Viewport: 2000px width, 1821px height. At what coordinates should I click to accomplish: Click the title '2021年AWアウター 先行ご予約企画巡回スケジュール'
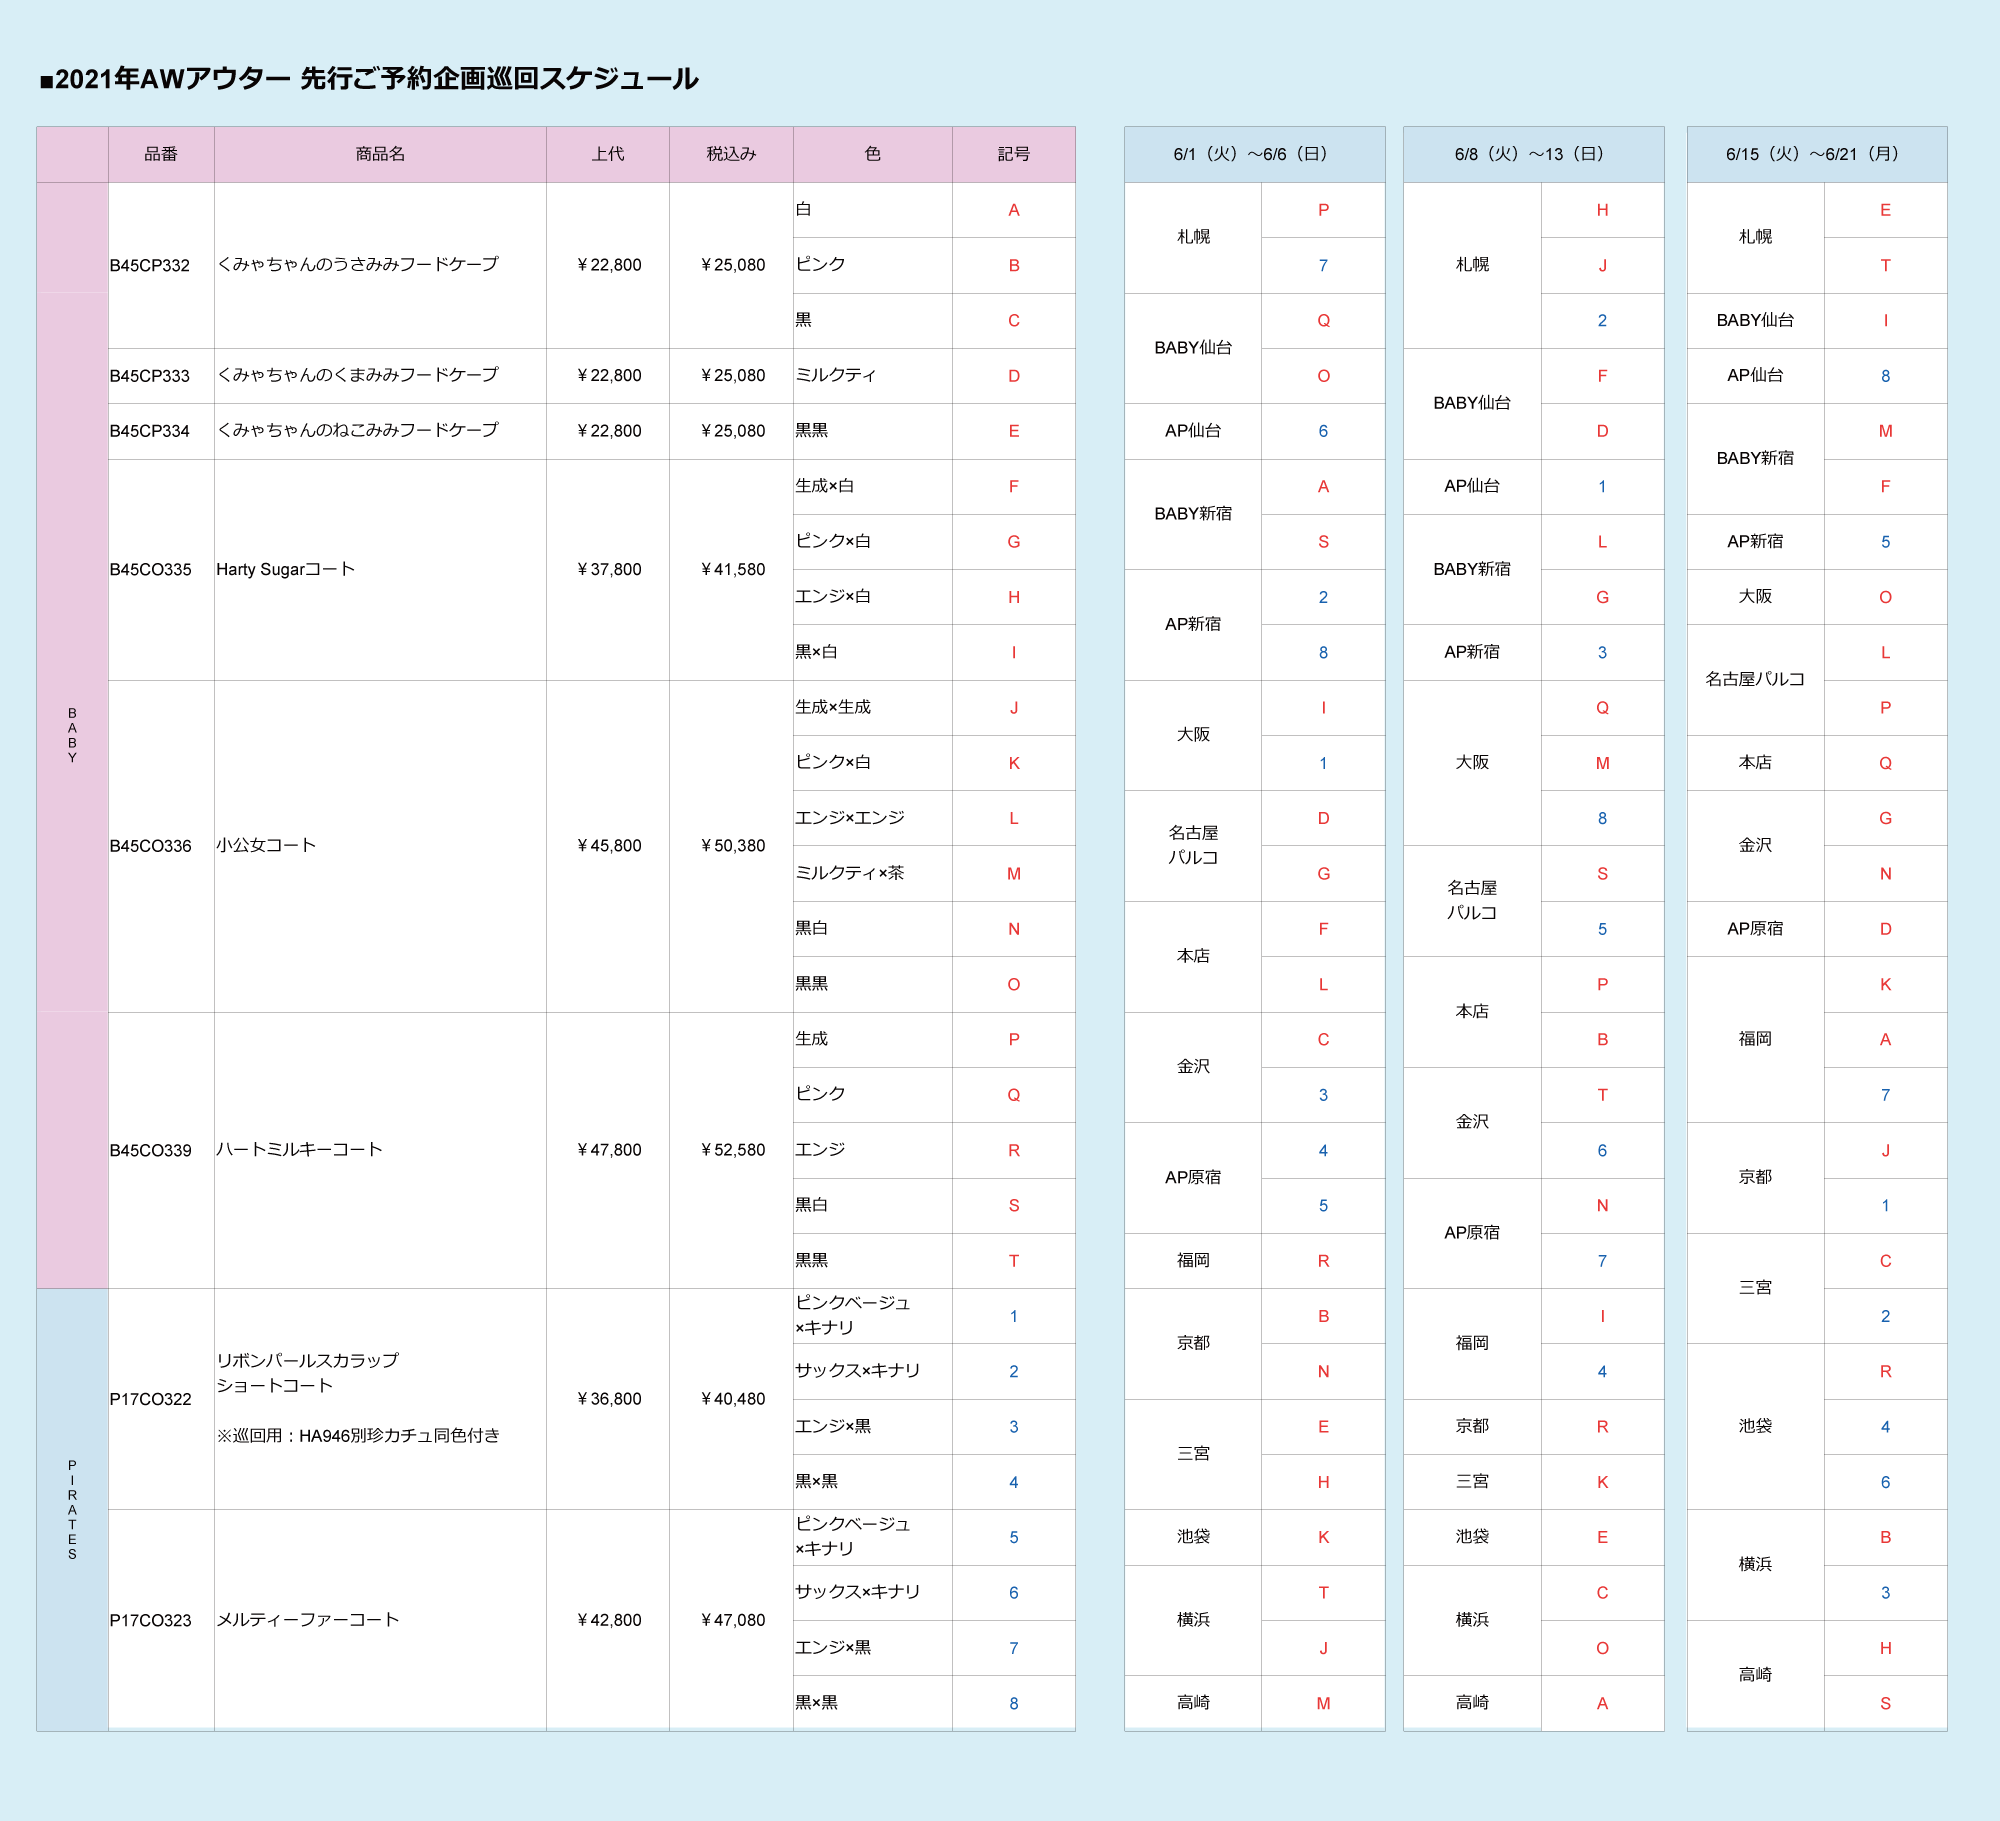(369, 78)
